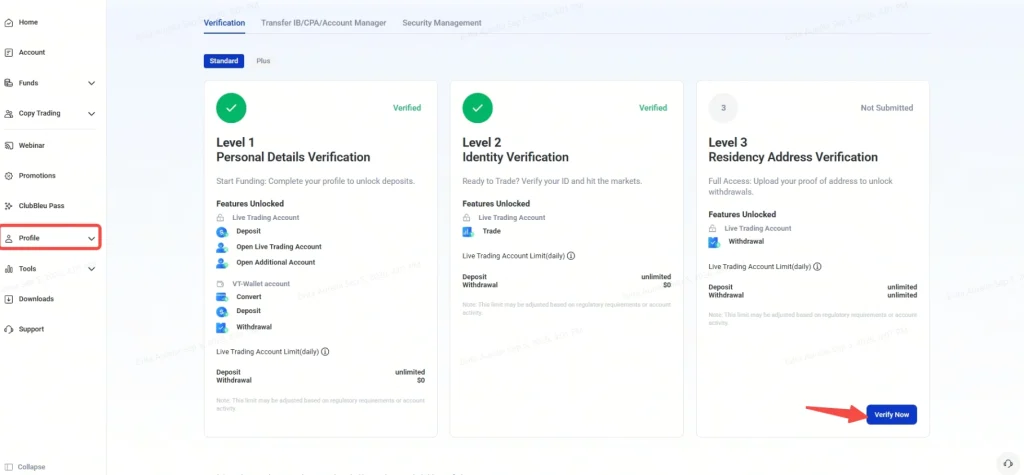The image size is (1024, 475).
Task: Click the Level 2 Trade chart icon
Action: [468, 231]
